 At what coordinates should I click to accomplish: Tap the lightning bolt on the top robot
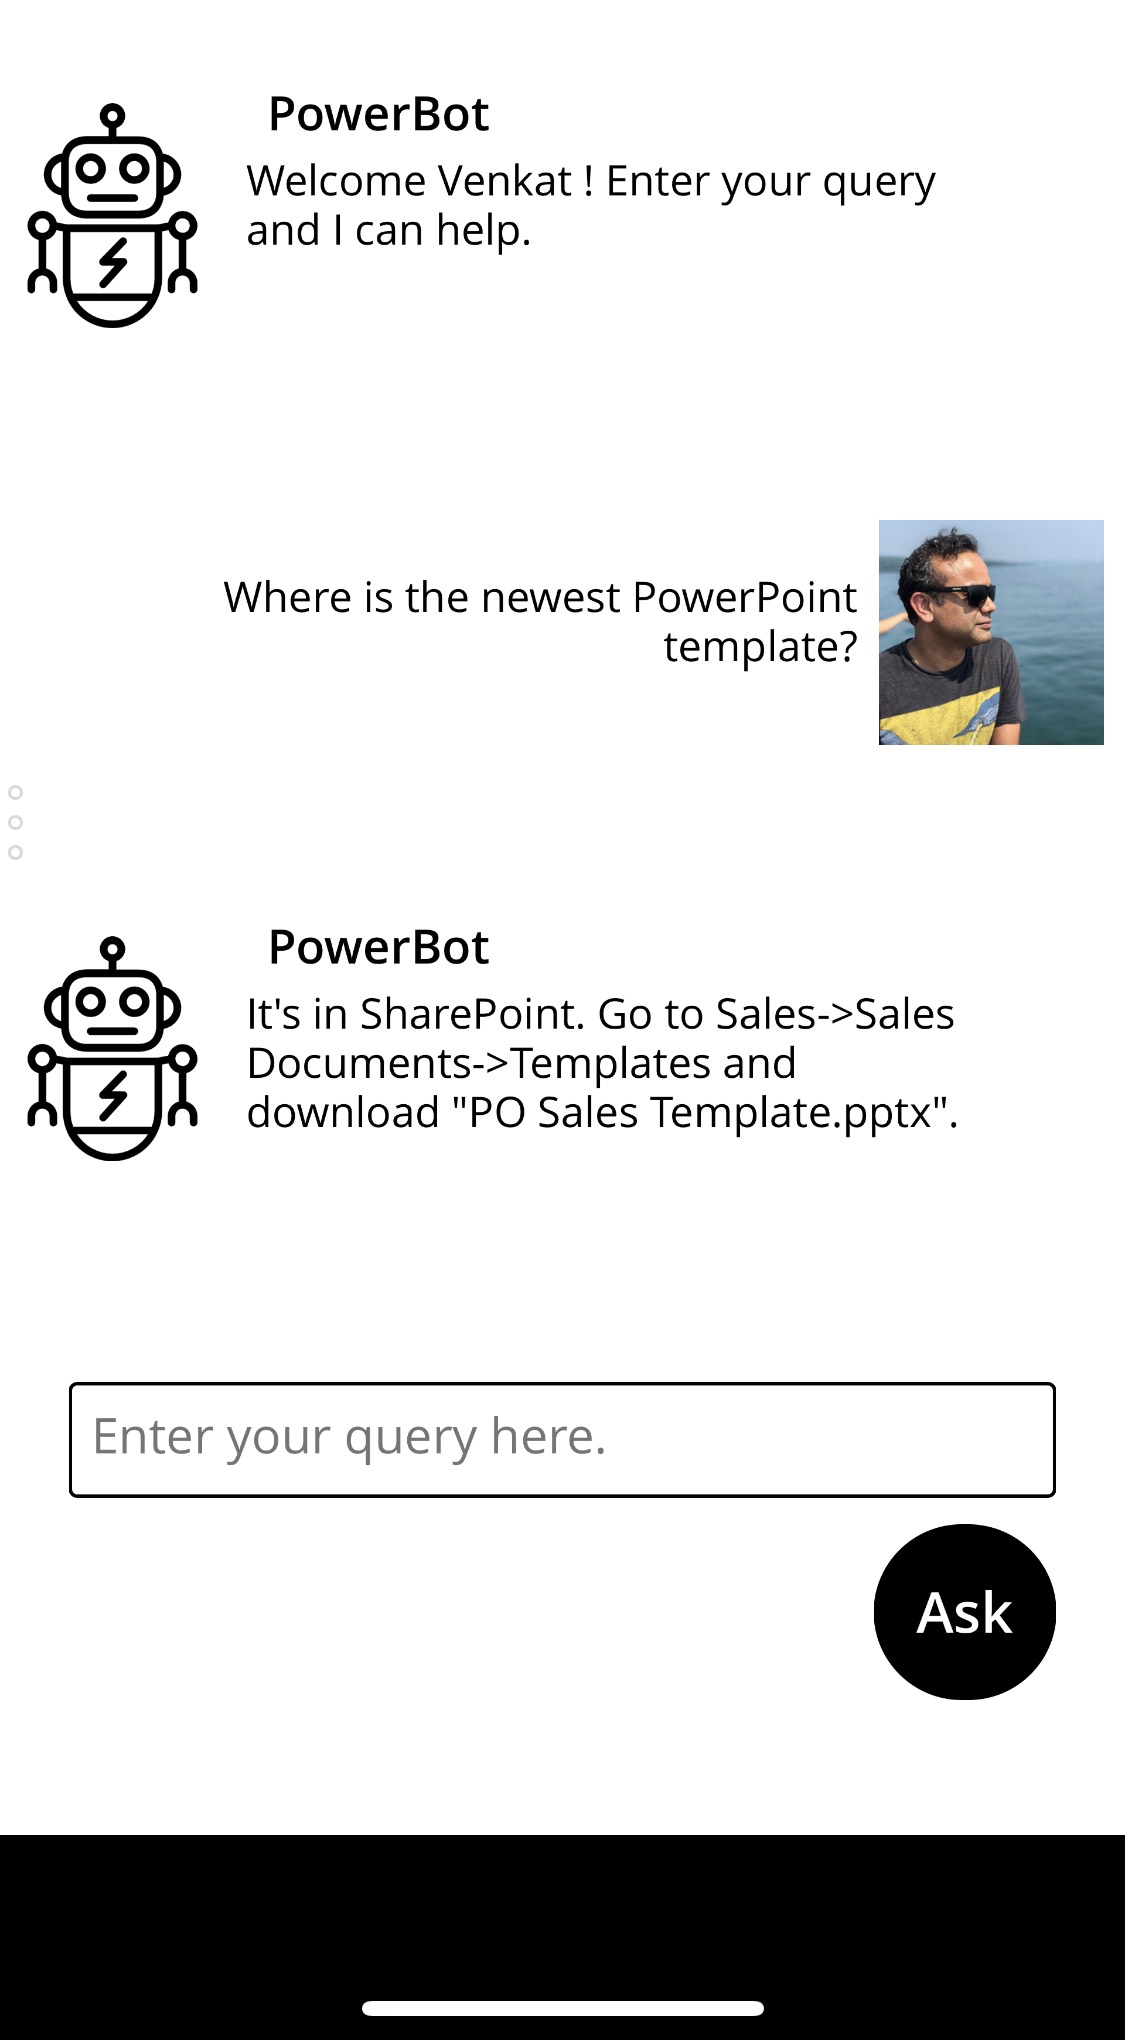(113, 263)
